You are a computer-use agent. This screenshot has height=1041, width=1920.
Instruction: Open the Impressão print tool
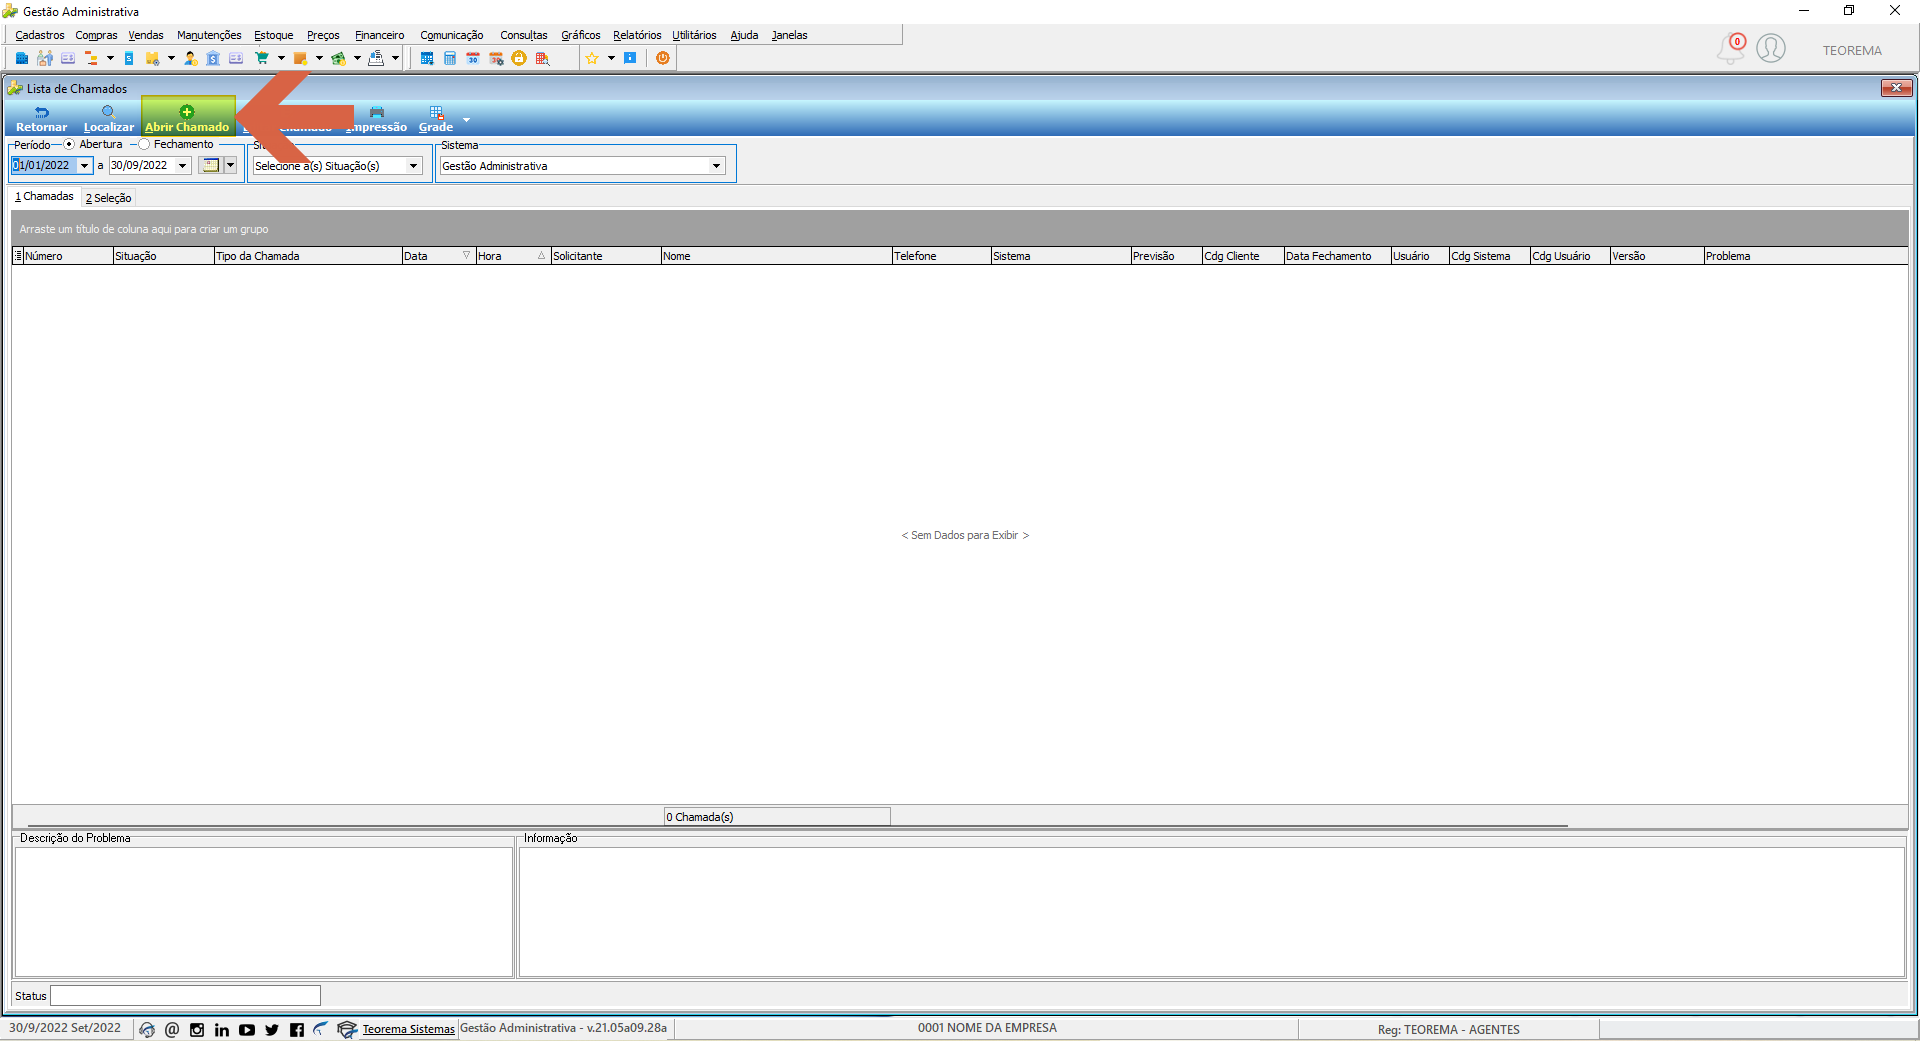coord(377,119)
